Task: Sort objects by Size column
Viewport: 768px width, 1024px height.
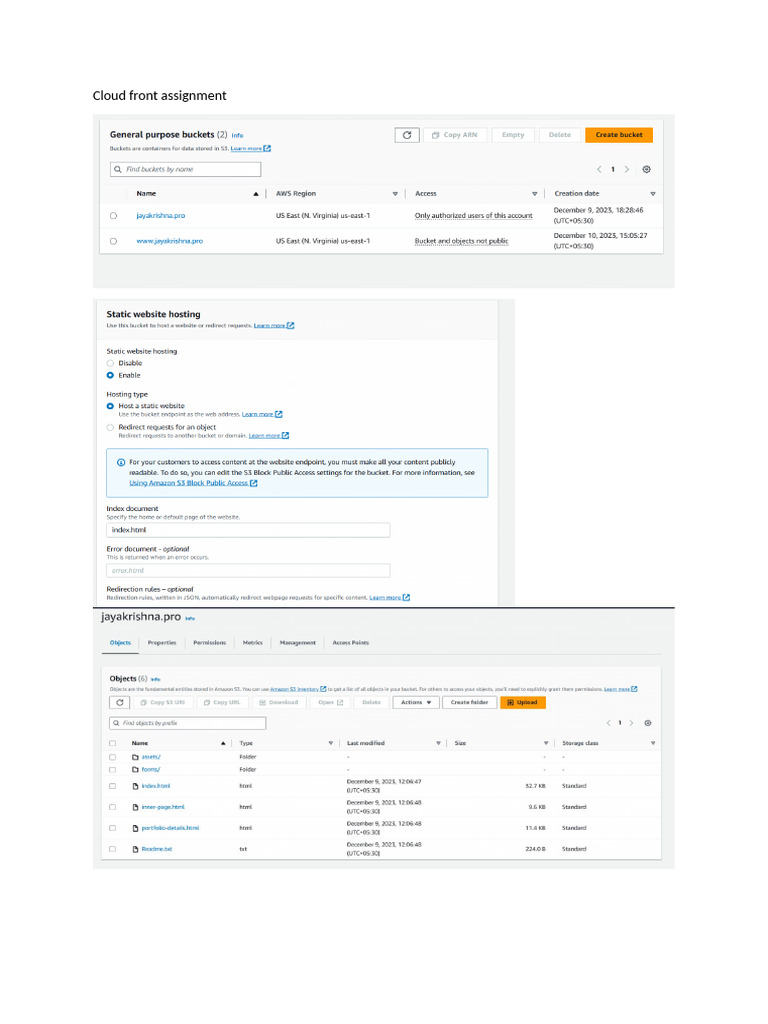Action: pos(546,743)
